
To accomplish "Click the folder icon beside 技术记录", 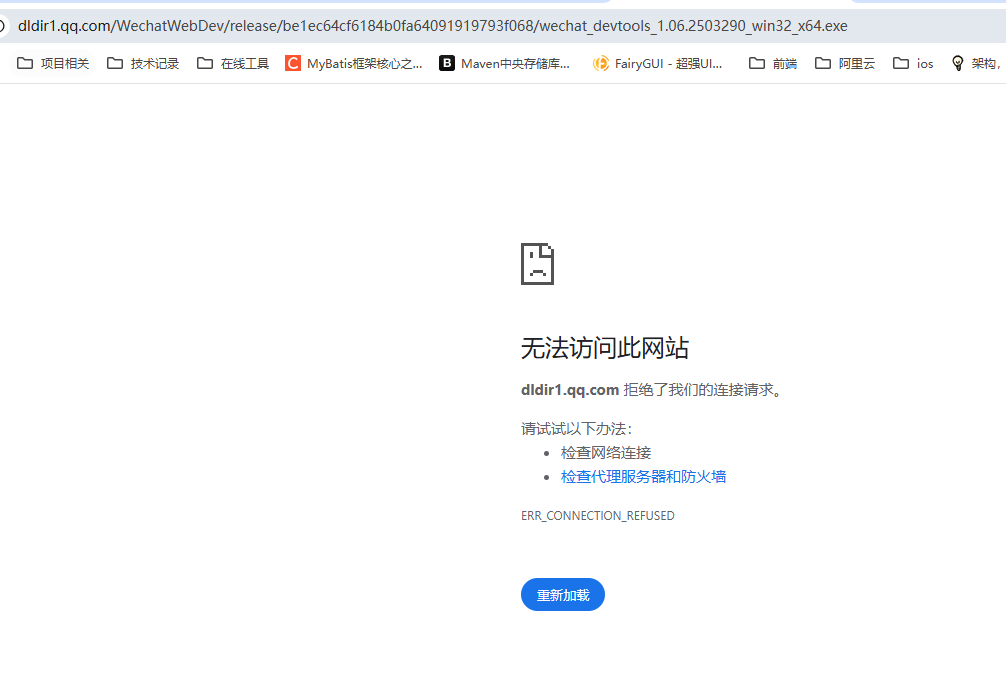I will coord(115,63).
